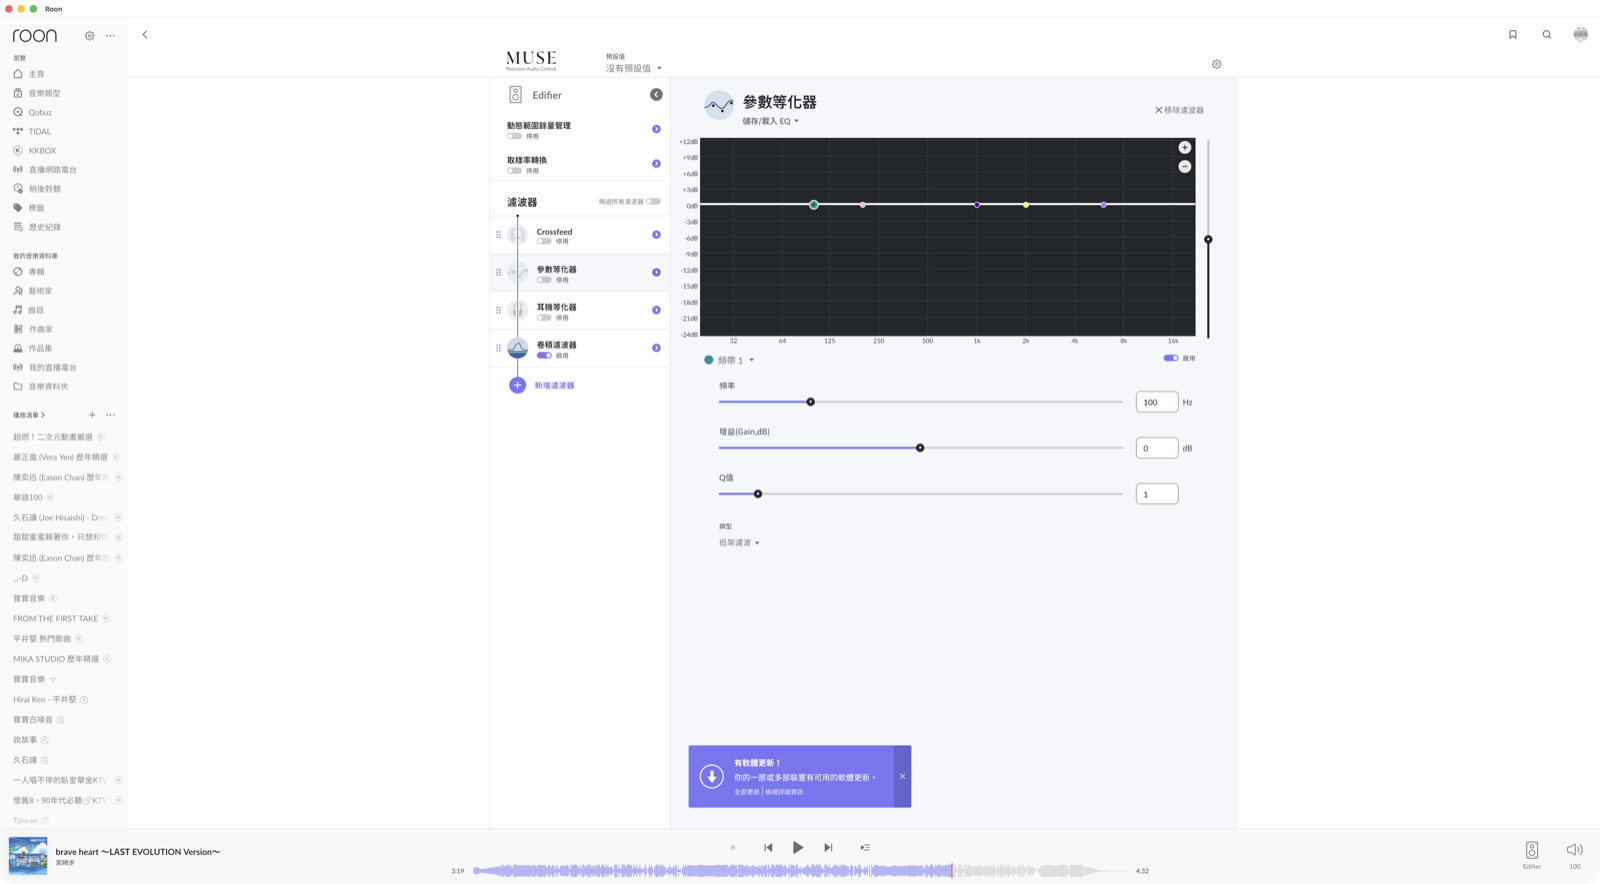Open the volume control icon
The width and height of the screenshot is (1600, 884).
tap(1574, 850)
